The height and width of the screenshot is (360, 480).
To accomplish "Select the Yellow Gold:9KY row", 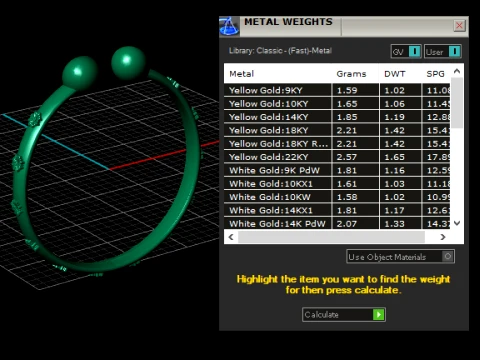I will [337, 90].
